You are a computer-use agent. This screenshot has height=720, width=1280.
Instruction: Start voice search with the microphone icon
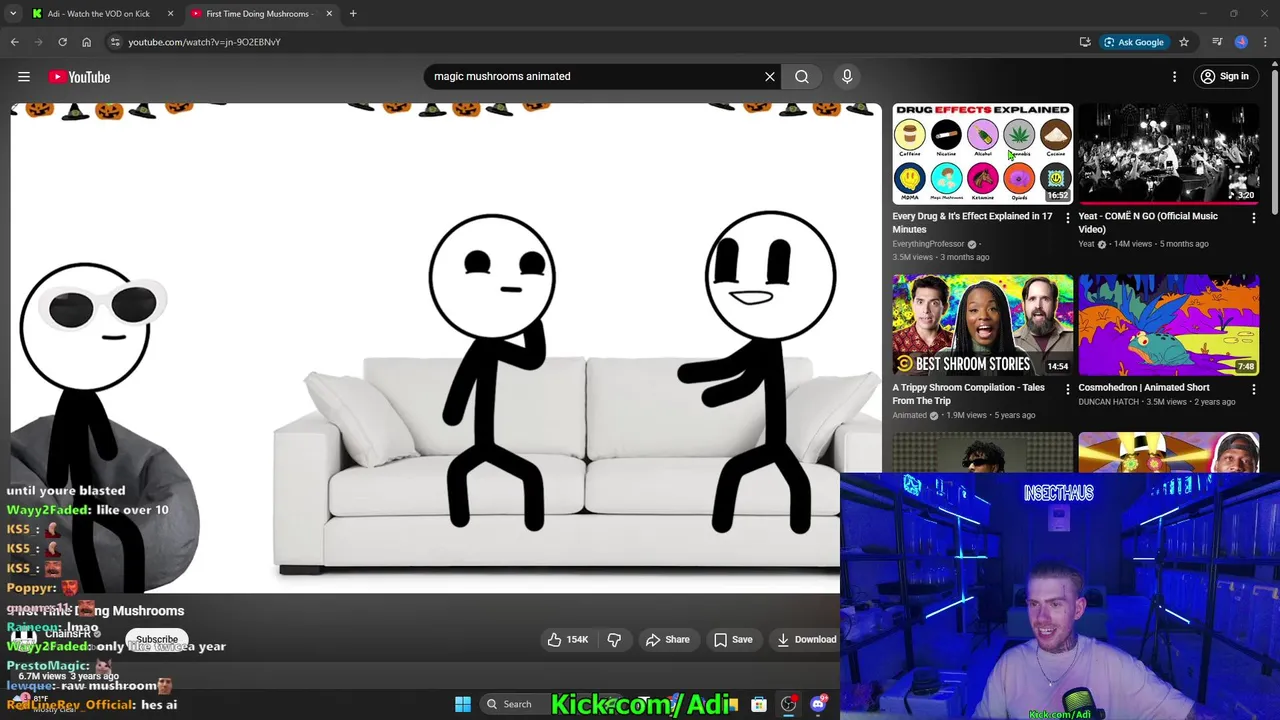(x=847, y=76)
